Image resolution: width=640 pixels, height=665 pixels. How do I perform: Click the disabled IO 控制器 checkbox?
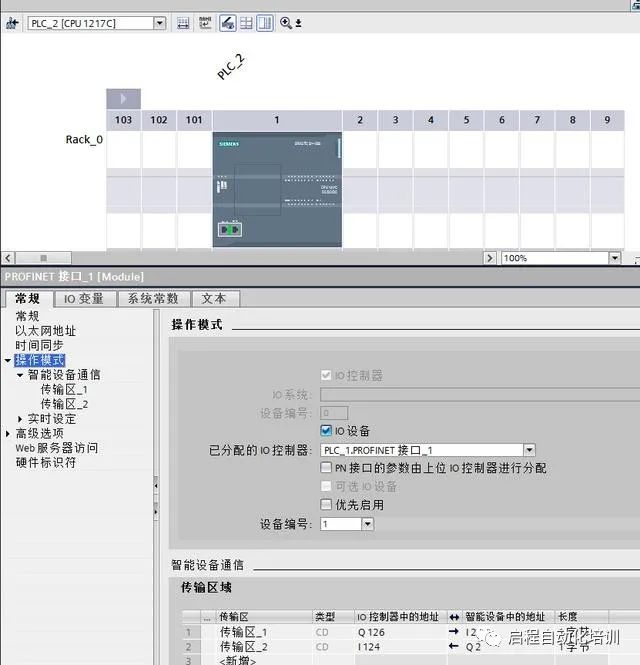(326, 375)
